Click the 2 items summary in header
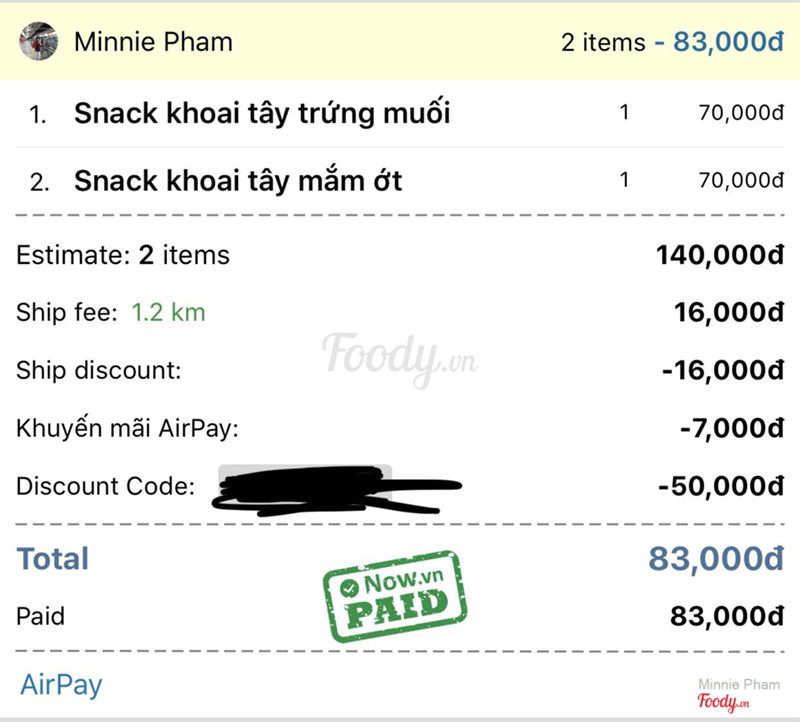800x722 pixels. click(x=603, y=43)
